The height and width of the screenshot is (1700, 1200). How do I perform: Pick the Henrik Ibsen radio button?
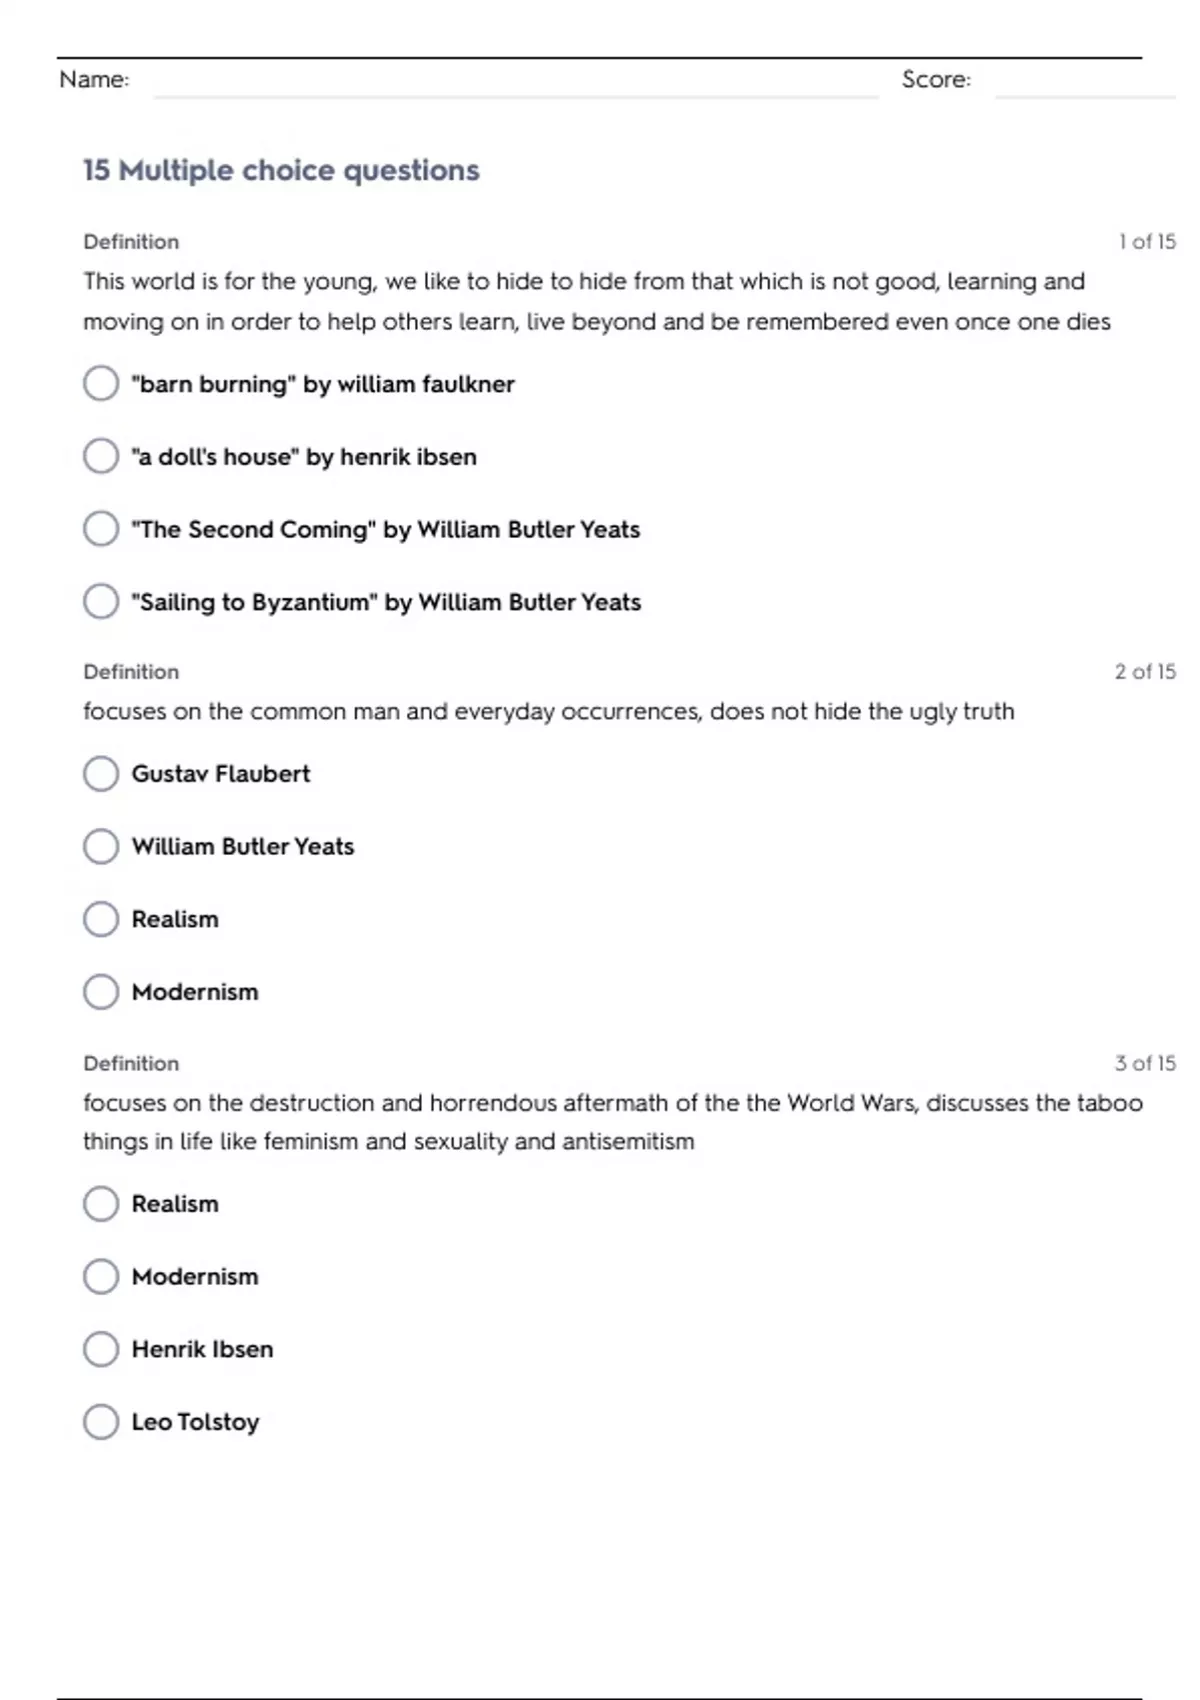(x=101, y=1349)
